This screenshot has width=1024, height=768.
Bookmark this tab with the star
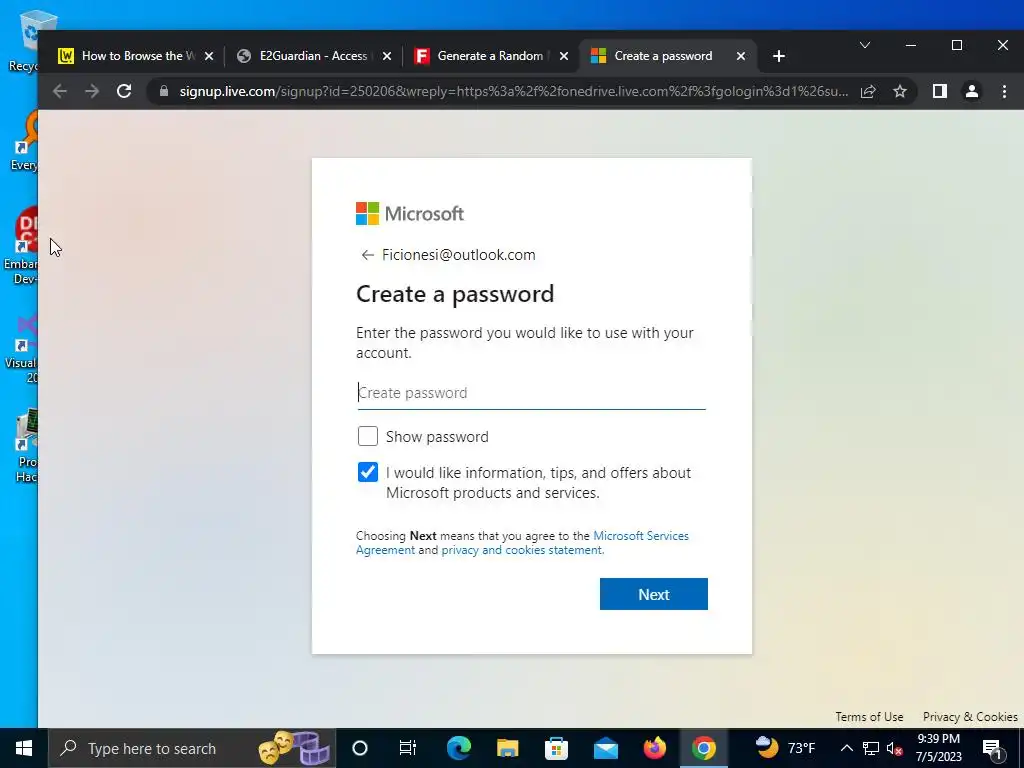900,91
